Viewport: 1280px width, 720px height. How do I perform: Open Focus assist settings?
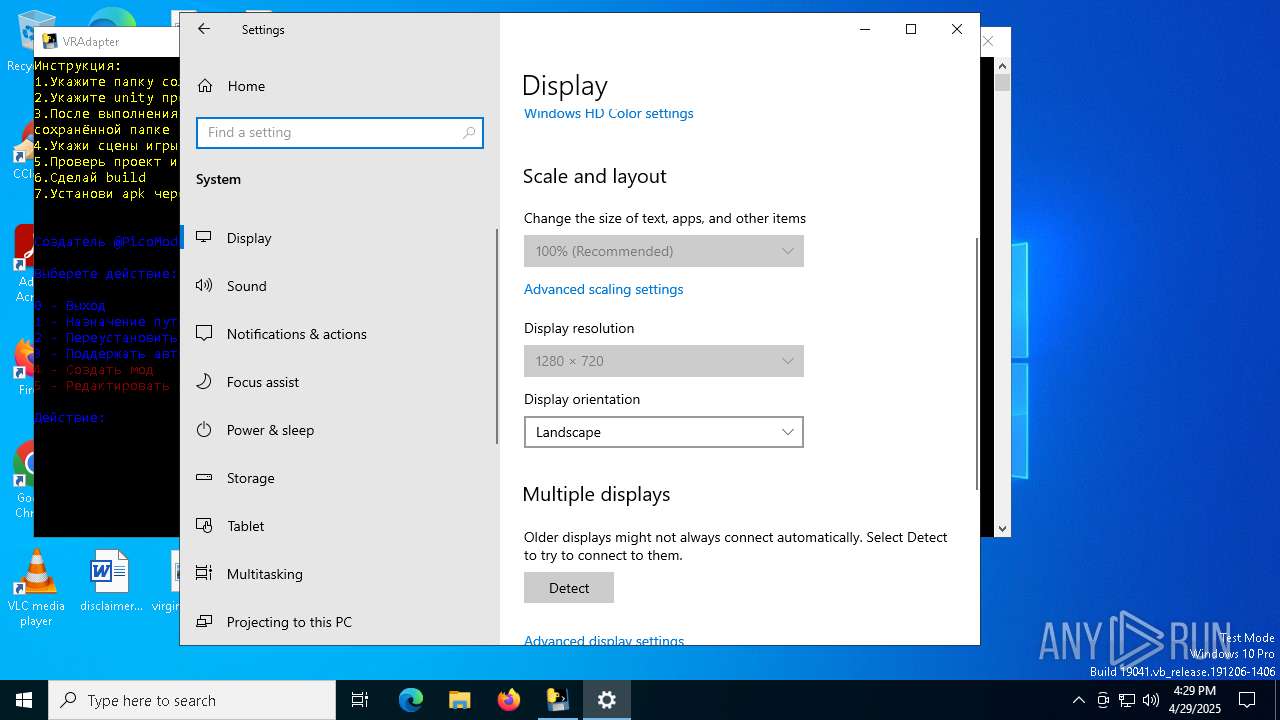click(339, 382)
